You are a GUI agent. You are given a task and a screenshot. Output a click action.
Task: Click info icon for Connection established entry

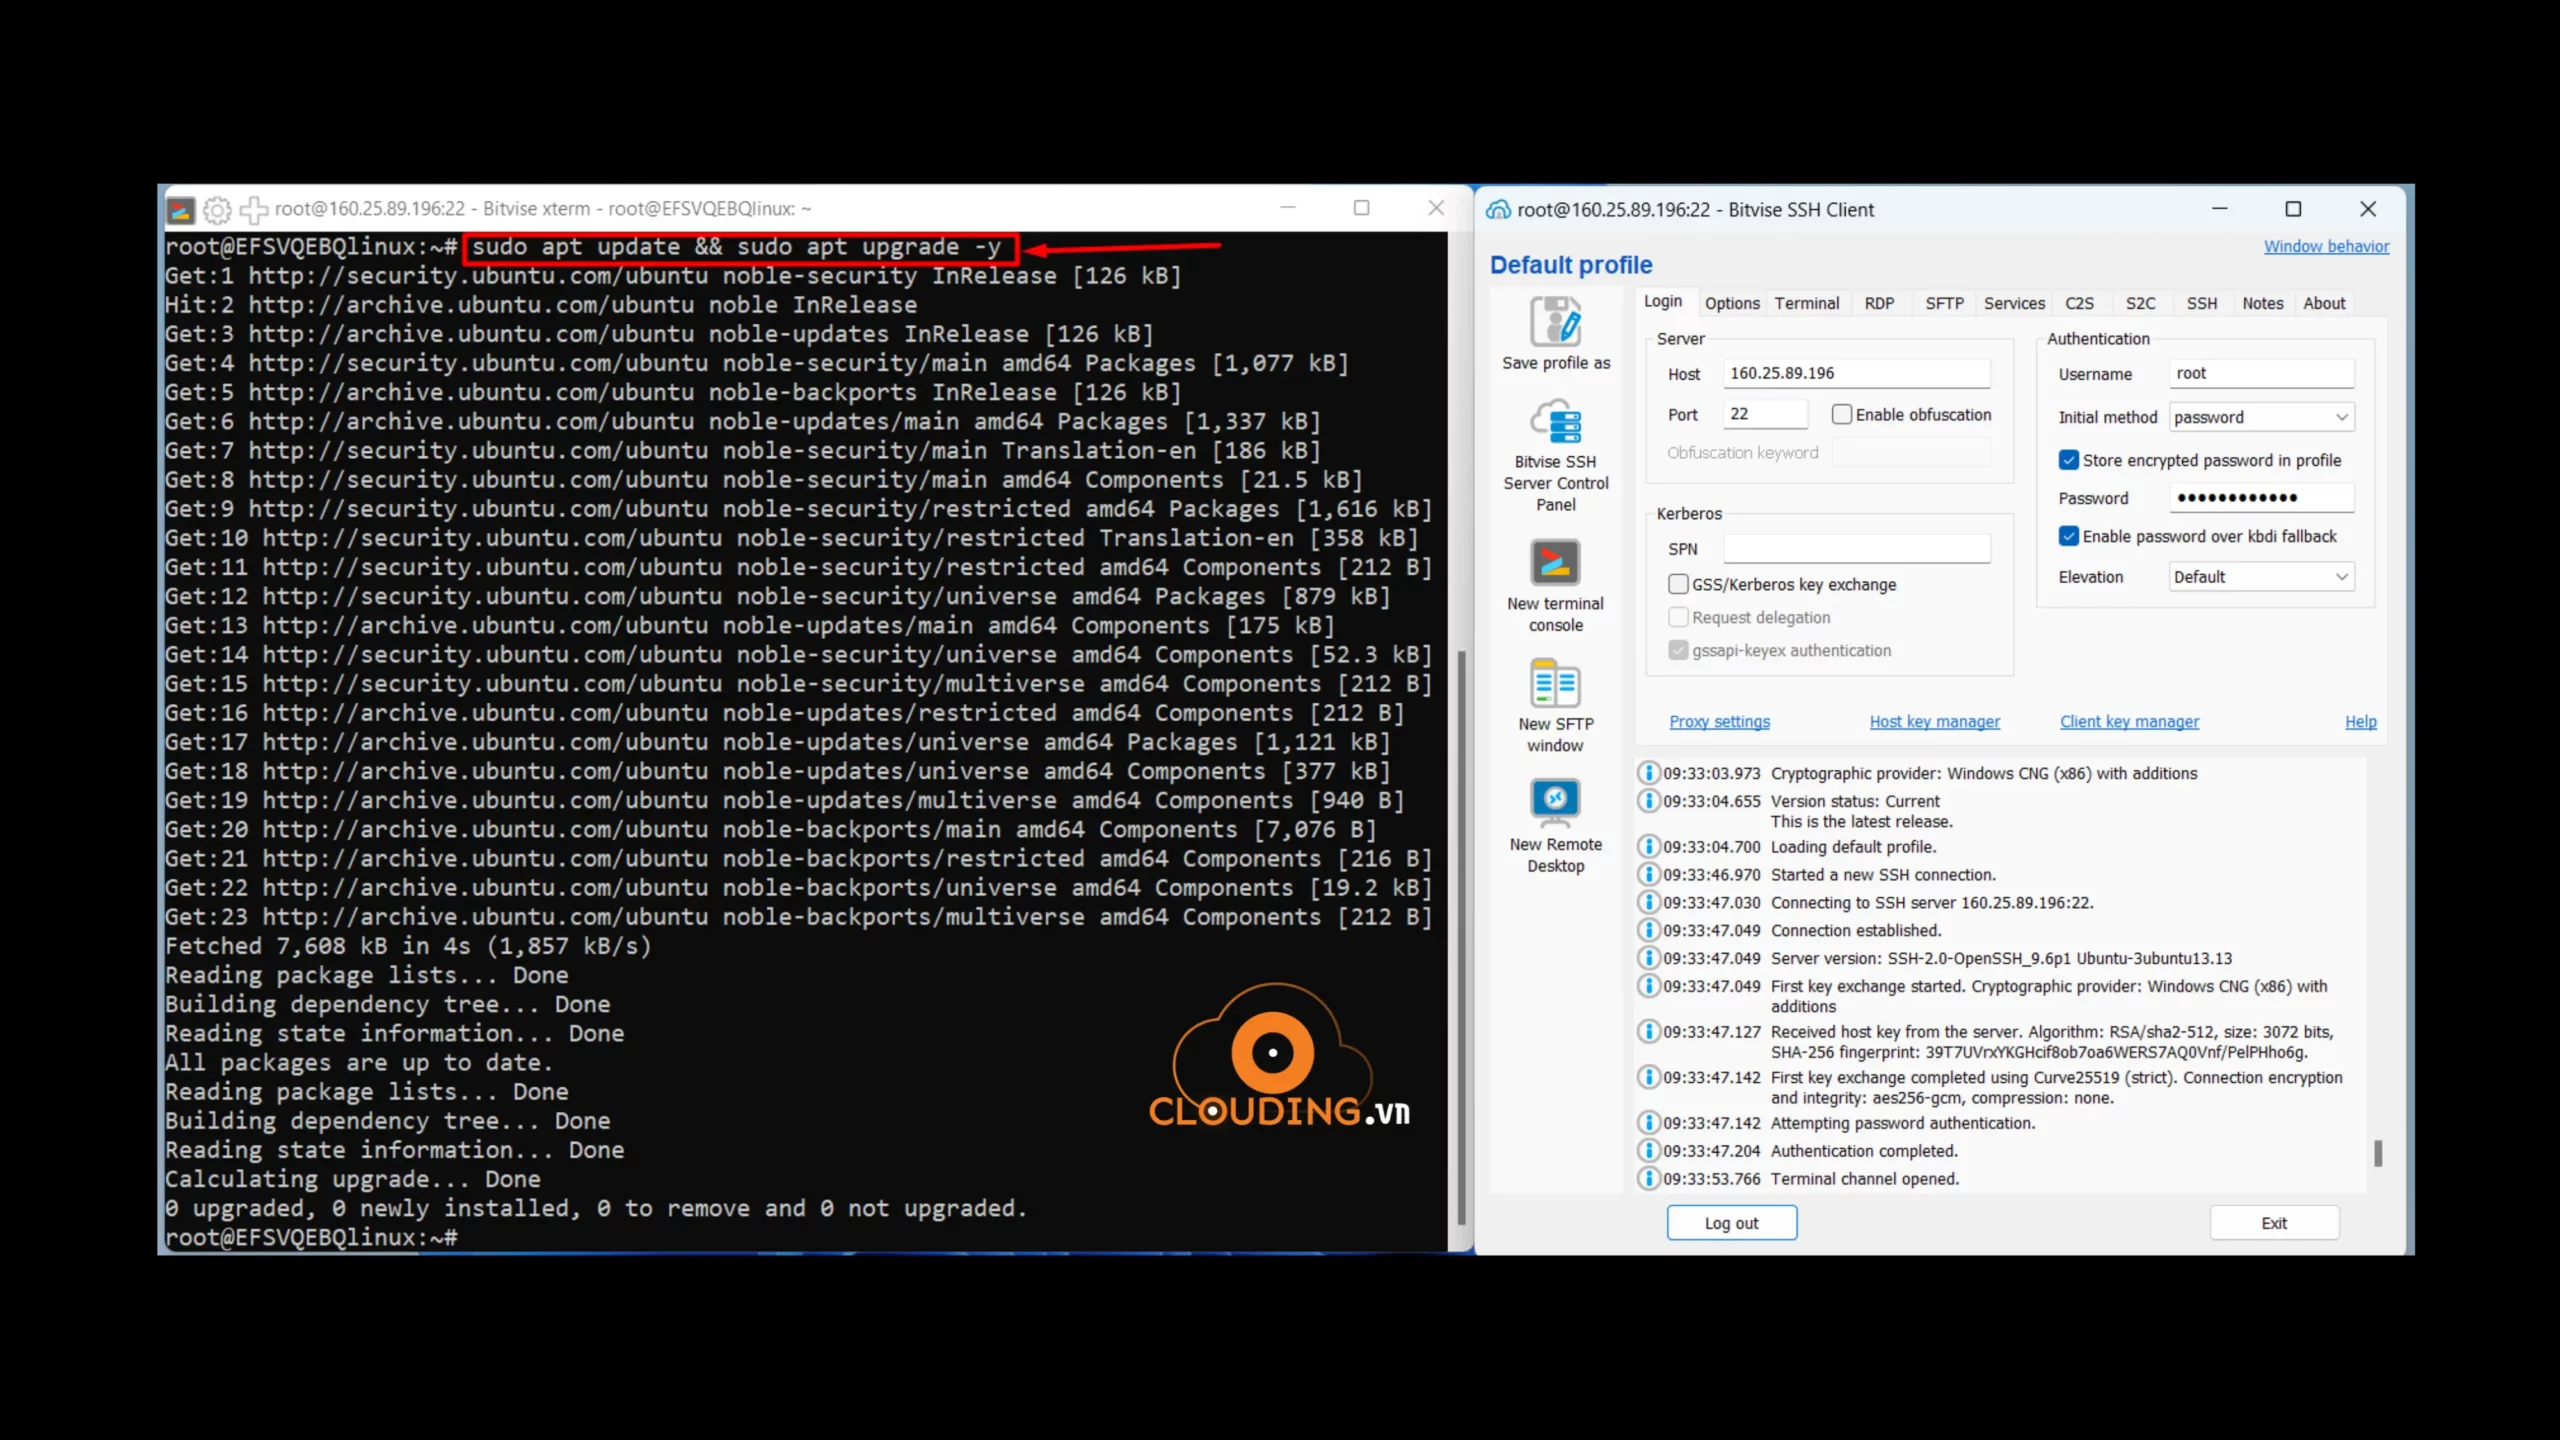click(1648, 930)
